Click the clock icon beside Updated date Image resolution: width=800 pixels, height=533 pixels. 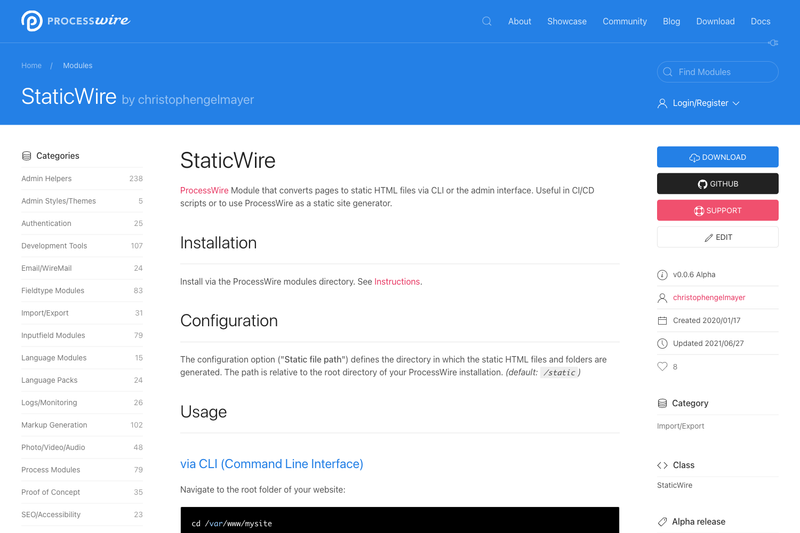[662, 343]
